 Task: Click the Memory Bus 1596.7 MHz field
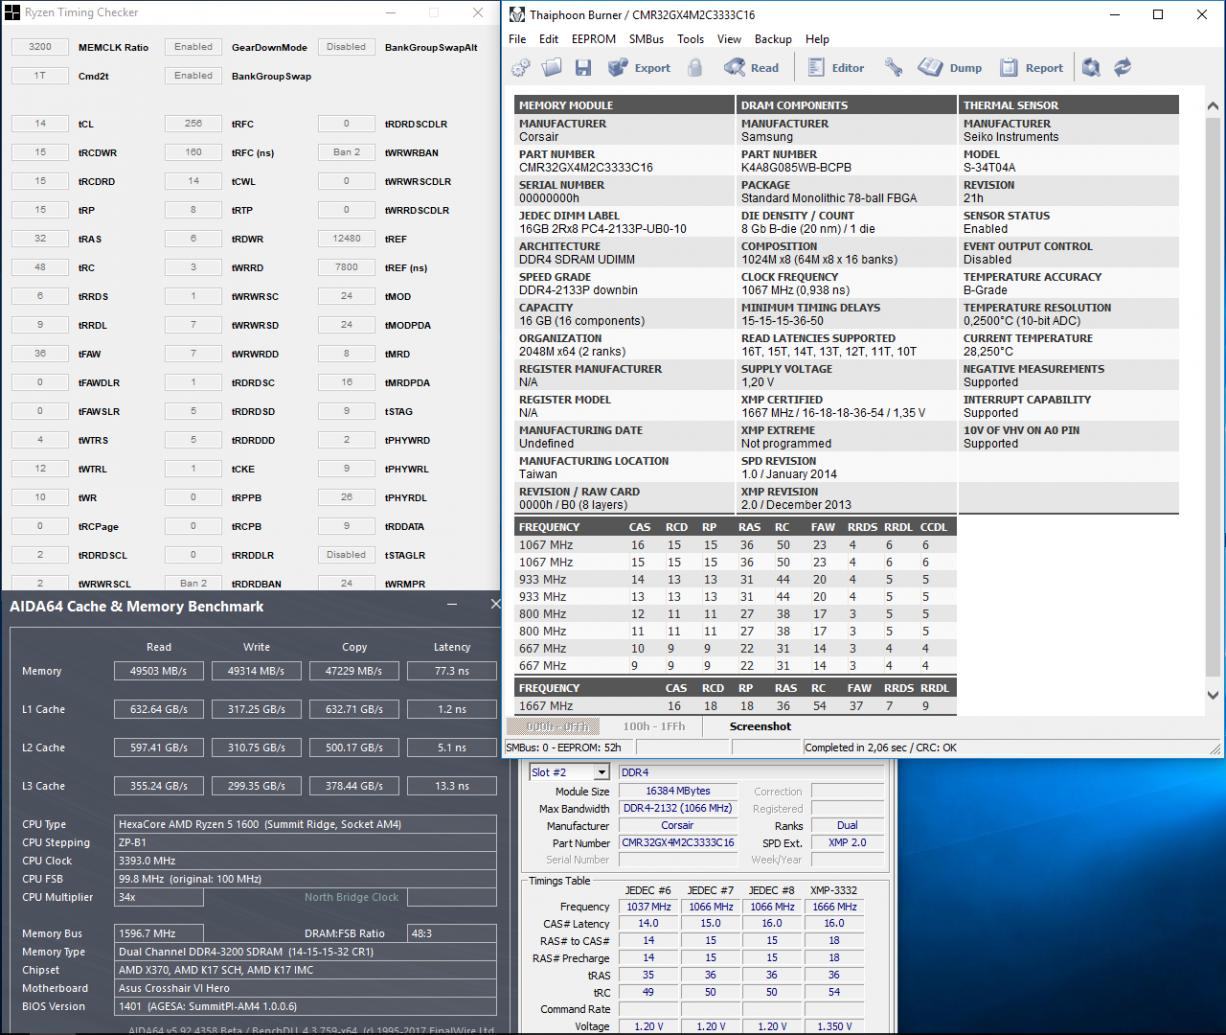pos(160,934)
